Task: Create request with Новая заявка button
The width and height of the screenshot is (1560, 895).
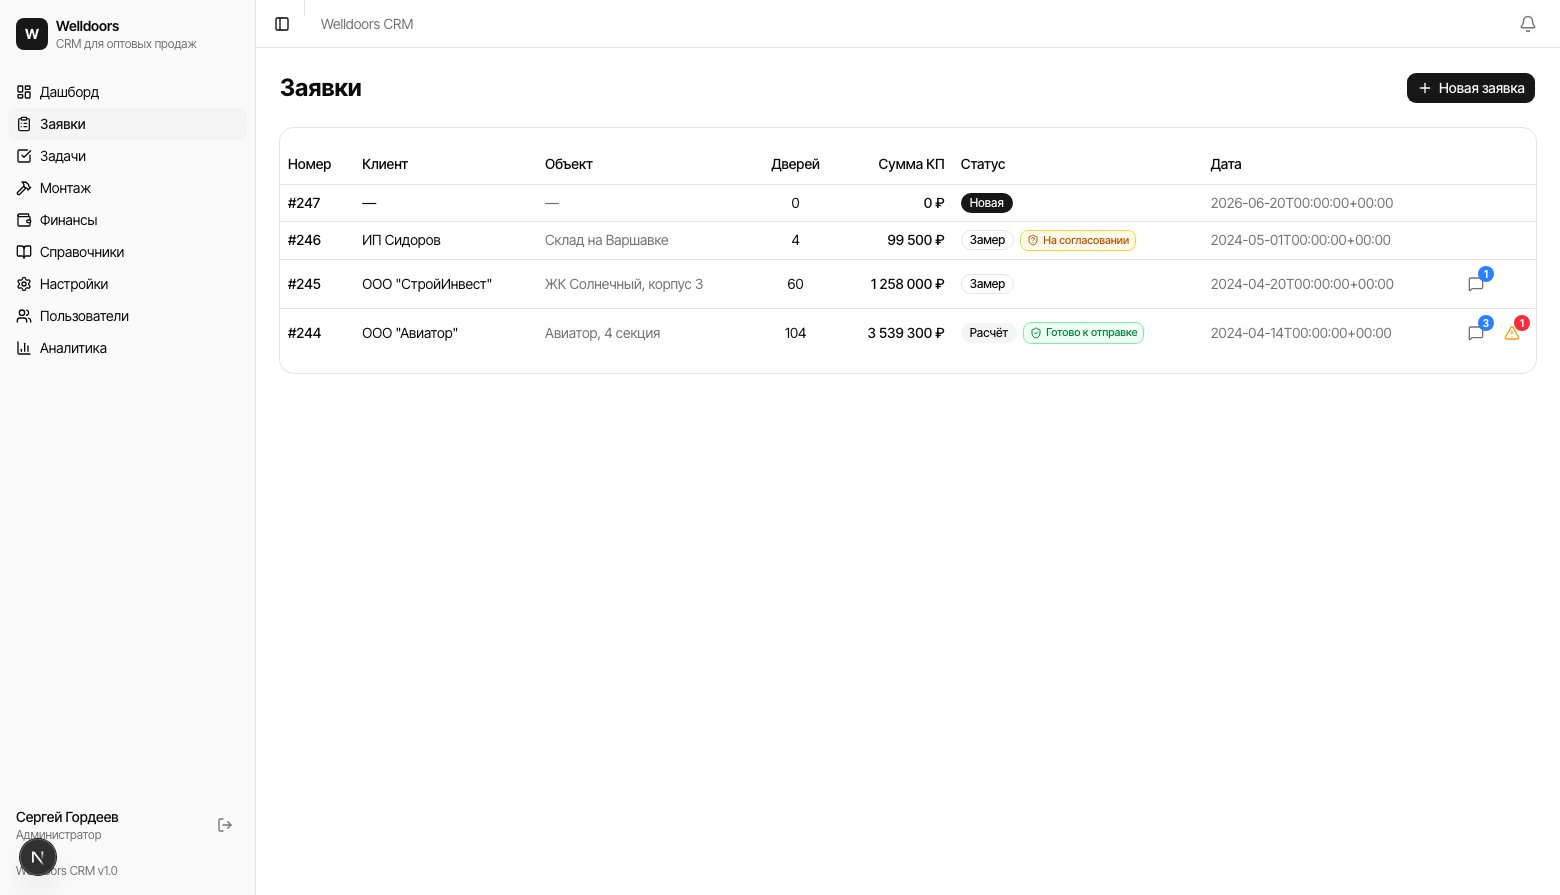Action: pos(1470,88)
